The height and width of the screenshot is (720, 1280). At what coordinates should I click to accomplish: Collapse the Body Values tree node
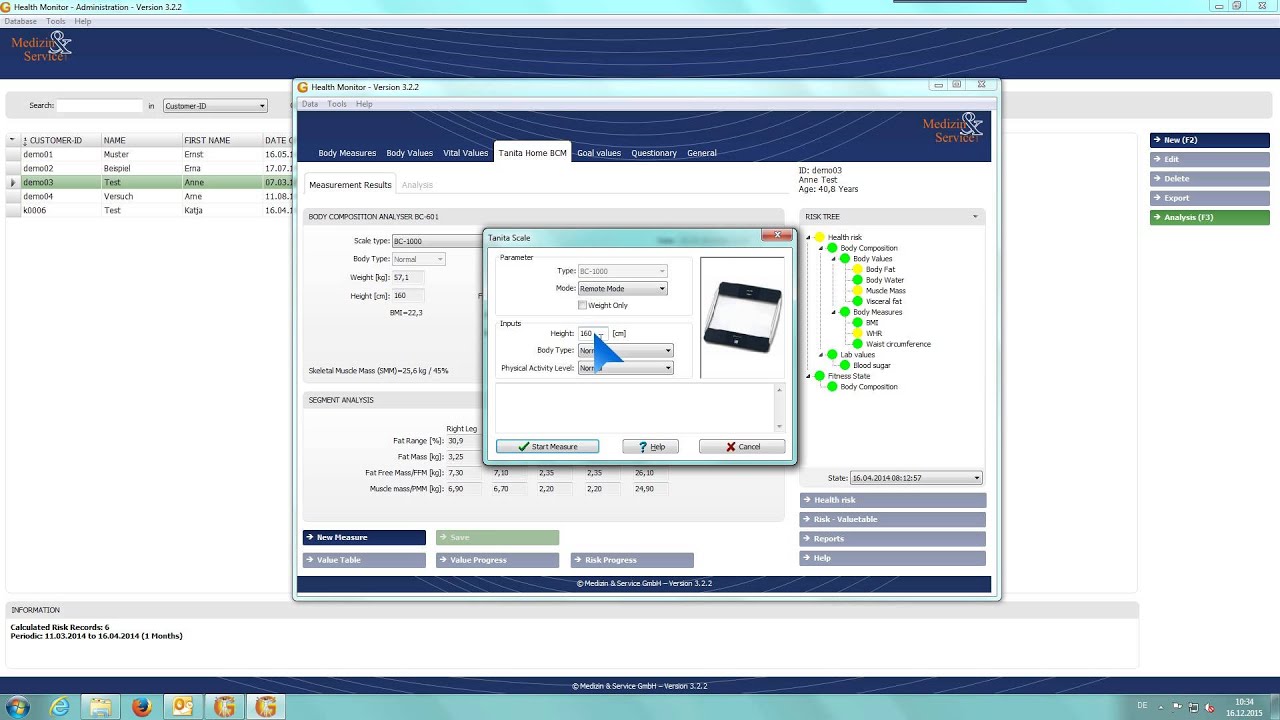point(834,259)
